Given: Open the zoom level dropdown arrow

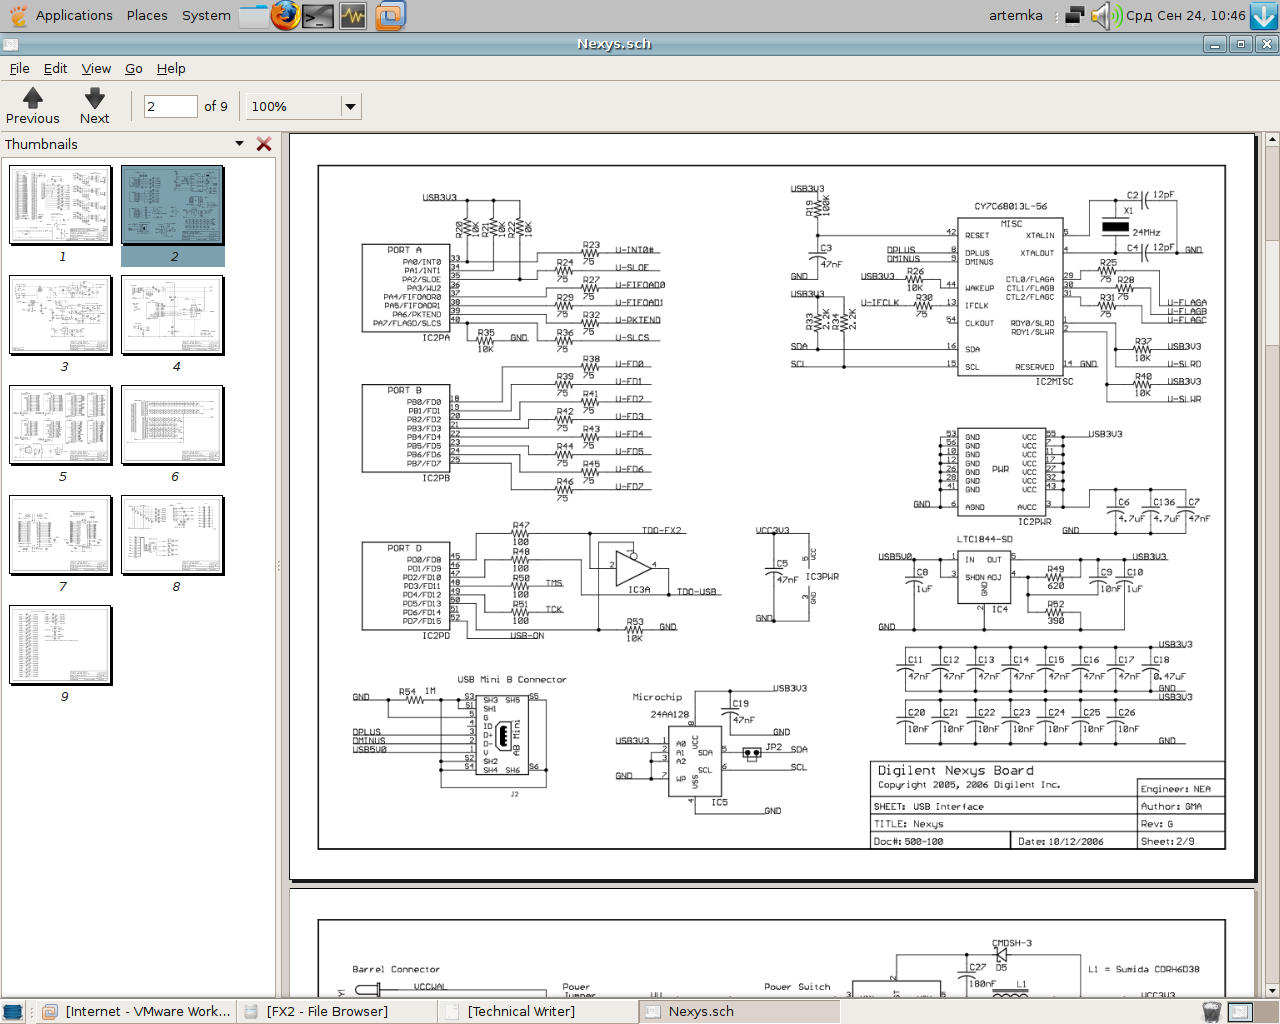Looking at the screenshot, I should (x=350, y=106).
